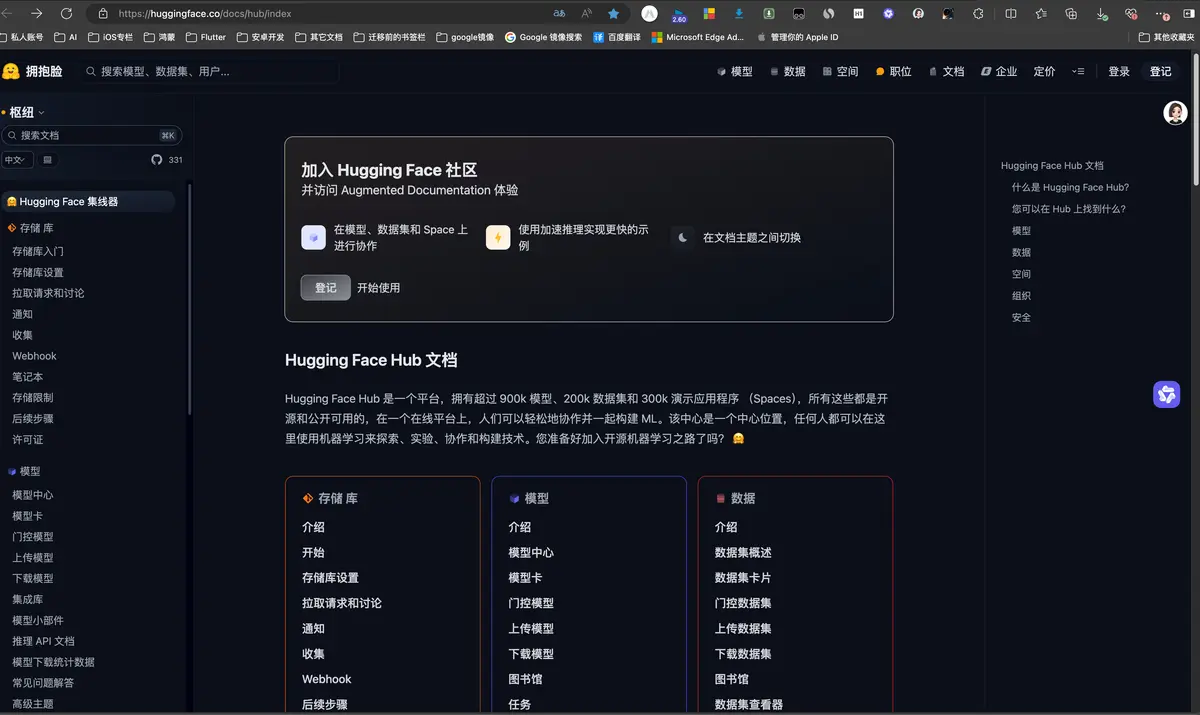Jump to 您可以在 Hub 上找到什么? section
Viewport: 1200px width, 715px height.
point(1069,209)
